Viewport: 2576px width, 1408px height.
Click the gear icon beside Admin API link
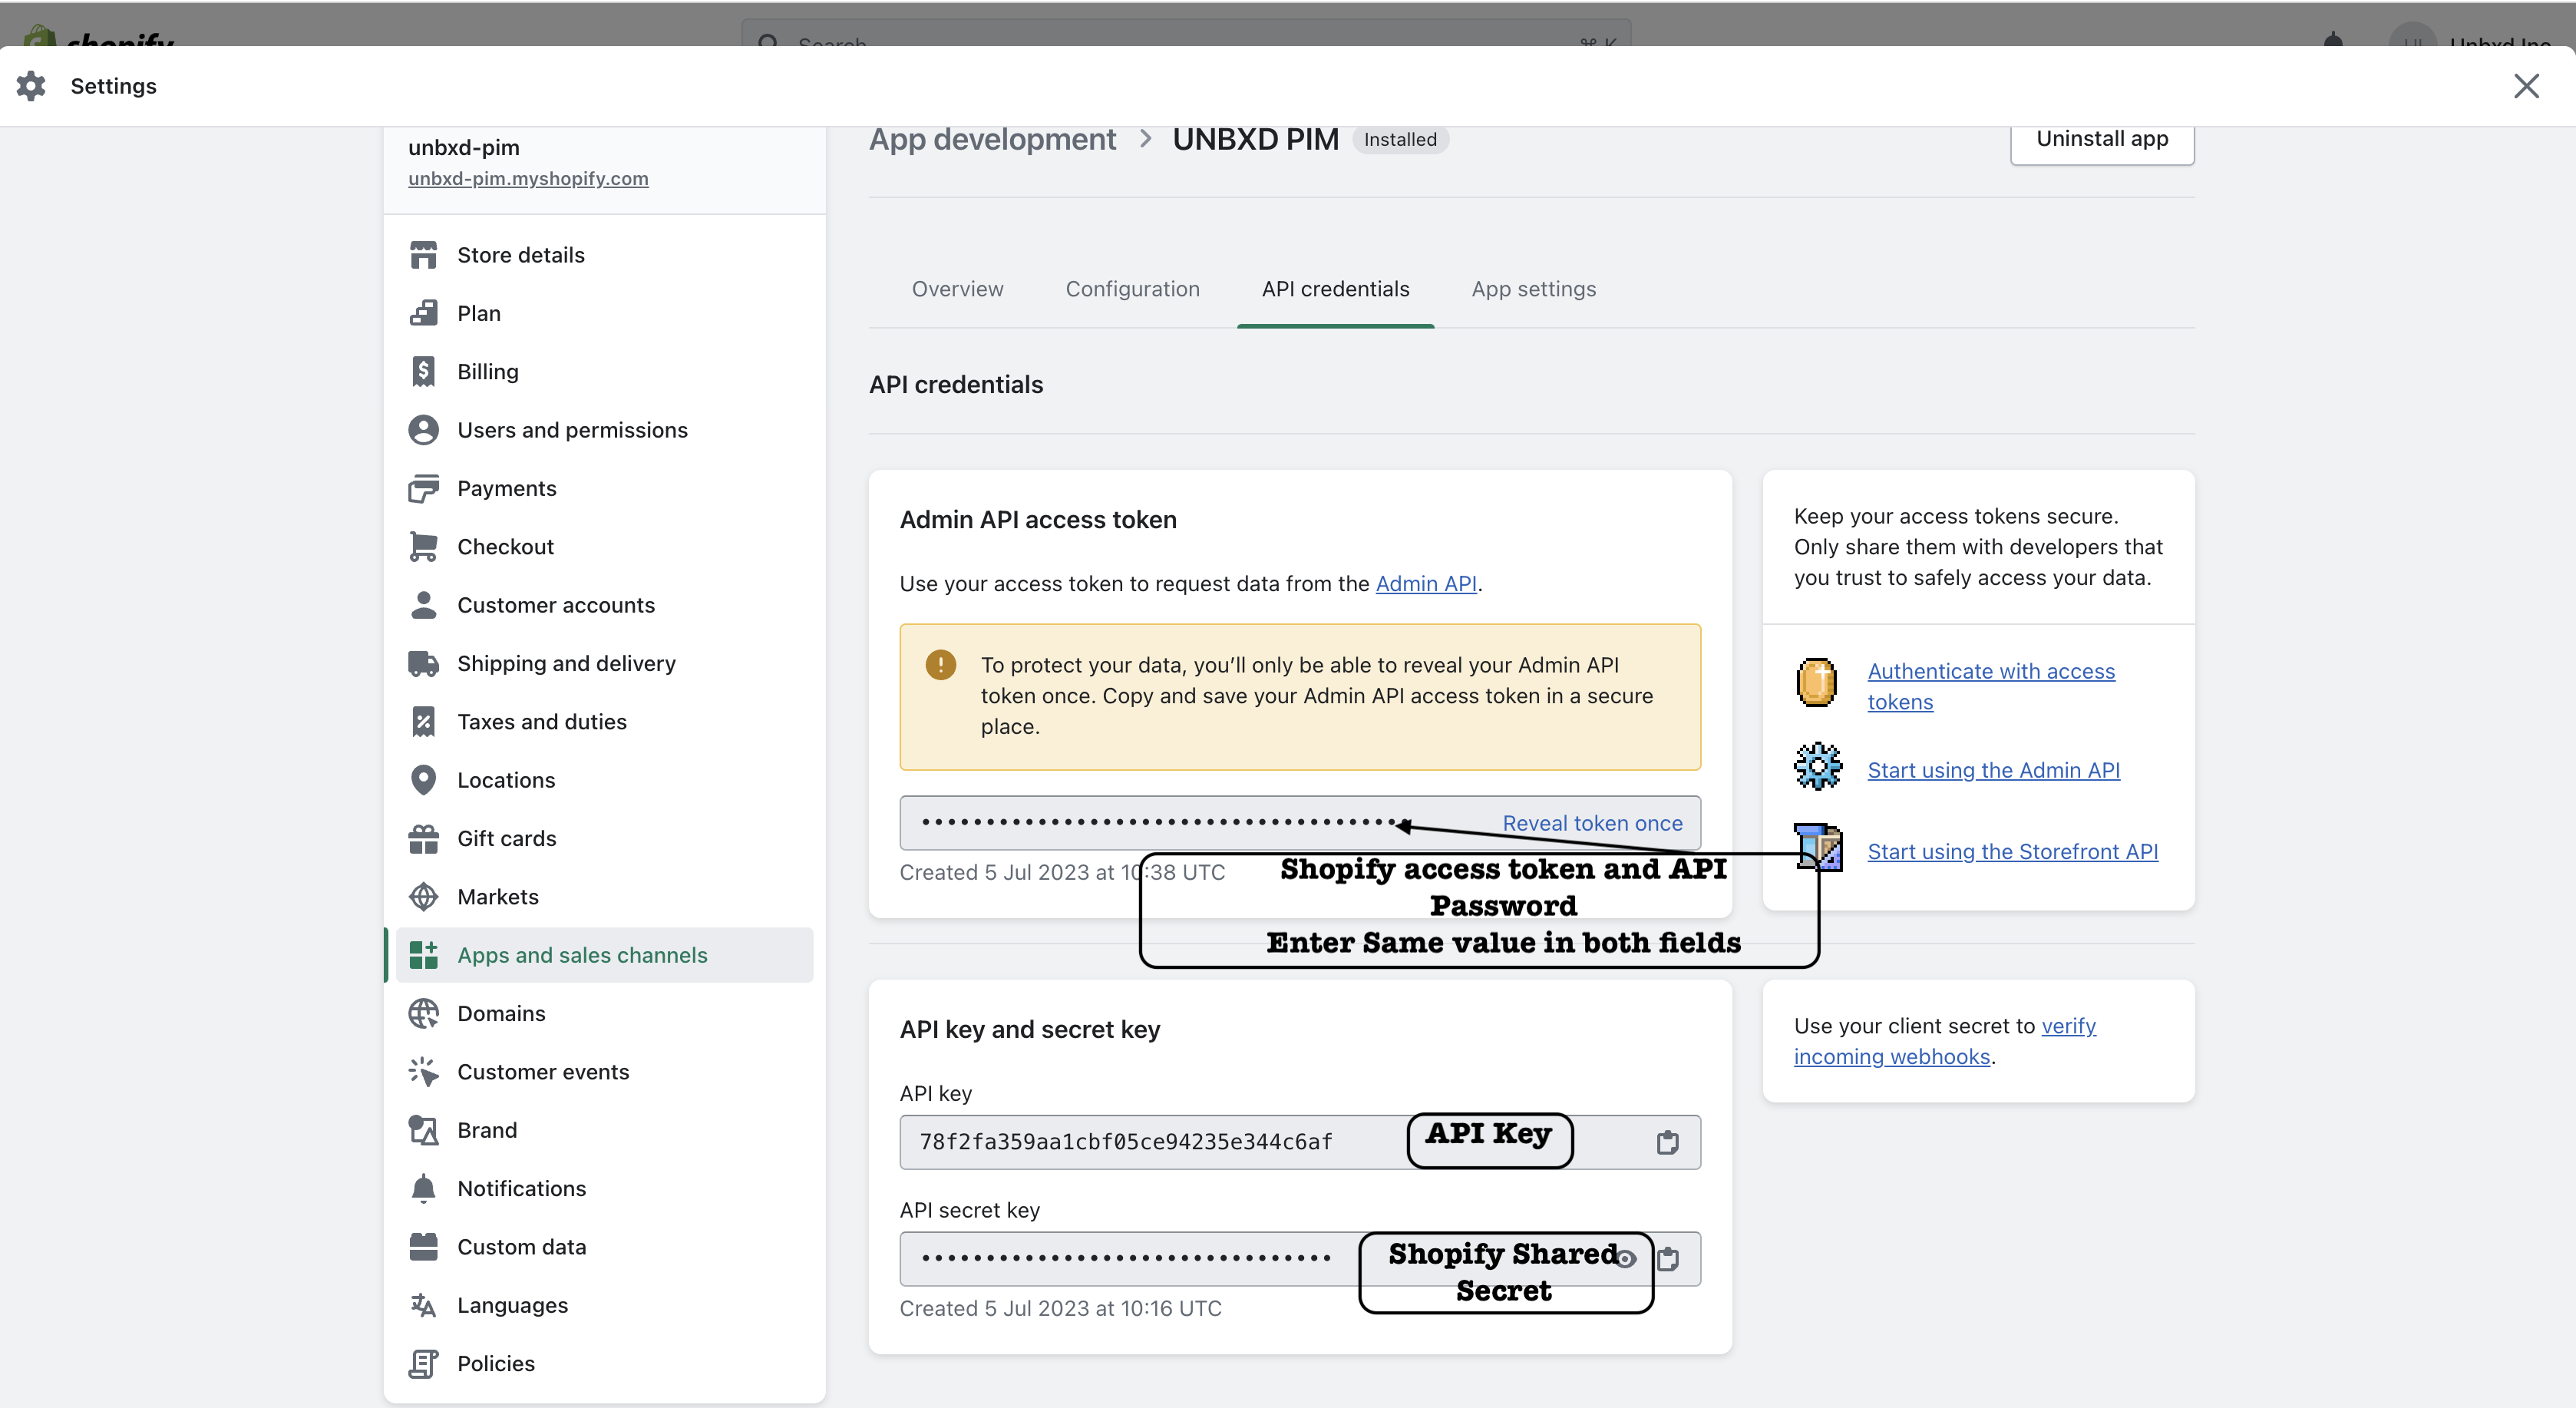1817,767
